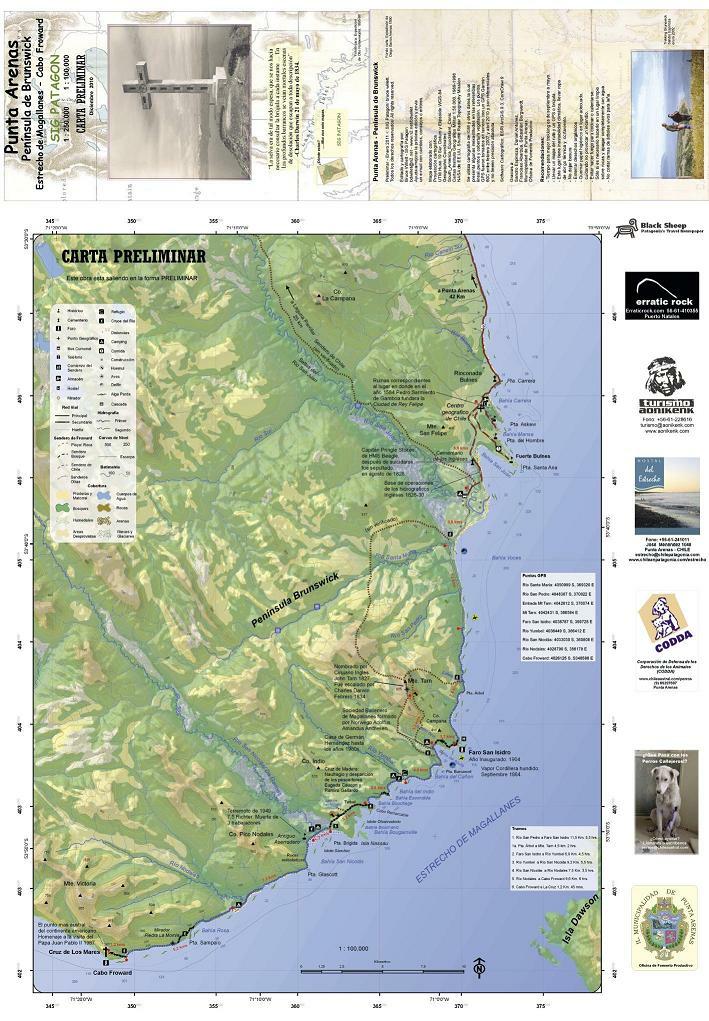The width and height of the screenshot is (709, 1021).
Task: Click the Coberturas legend heading
Action: tap(98, 485)
